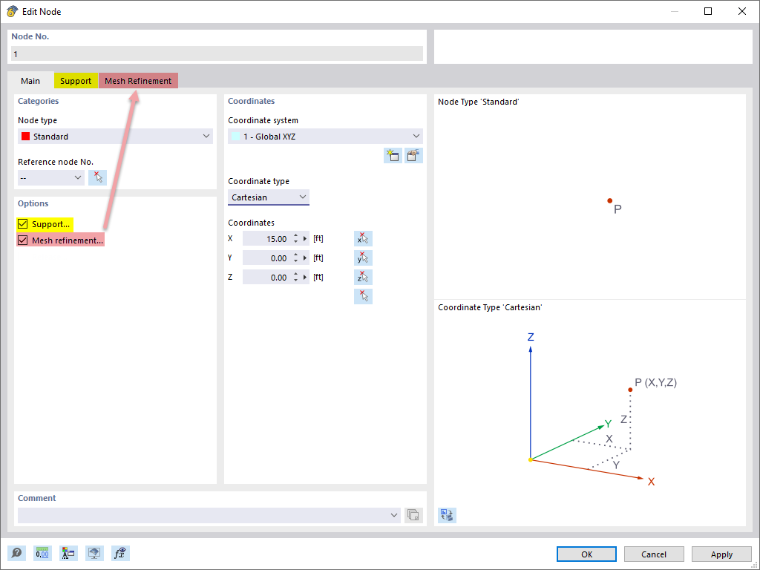Edit coordinate system icon
760x570 pixels.
(413, 156)
